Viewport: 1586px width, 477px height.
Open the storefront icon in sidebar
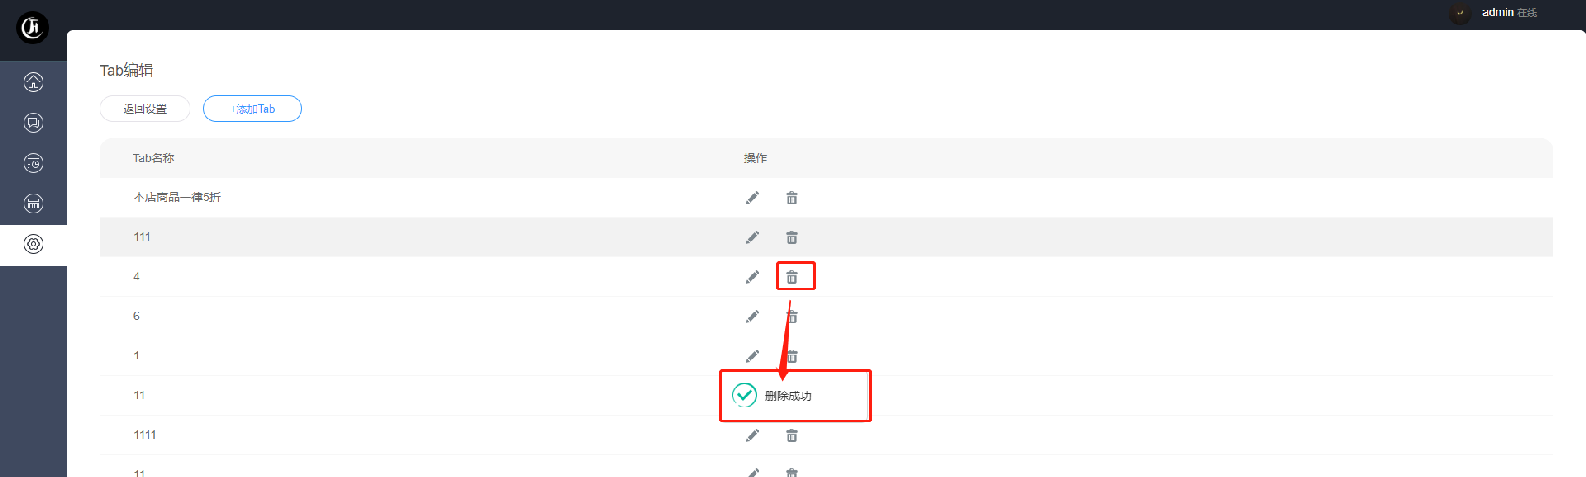click(33, 204)
